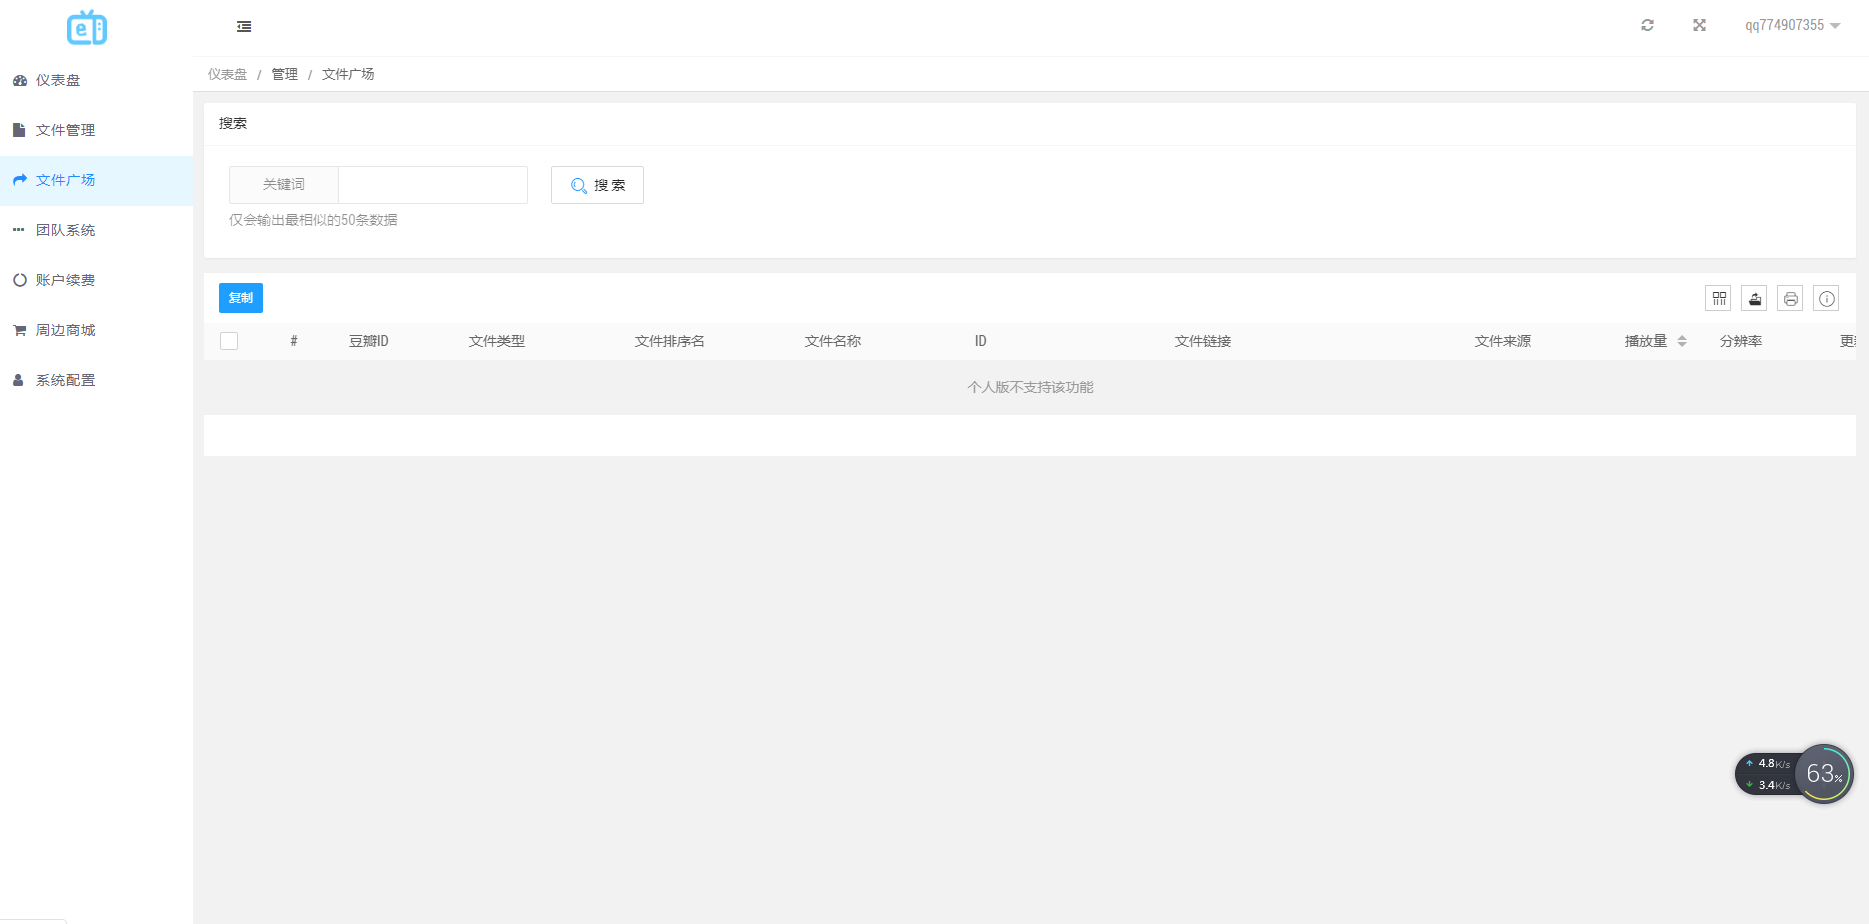1869x924 pixels.
Task: Collapse the sidebar with the menu toggle icon
Action: tap(244, 27)
